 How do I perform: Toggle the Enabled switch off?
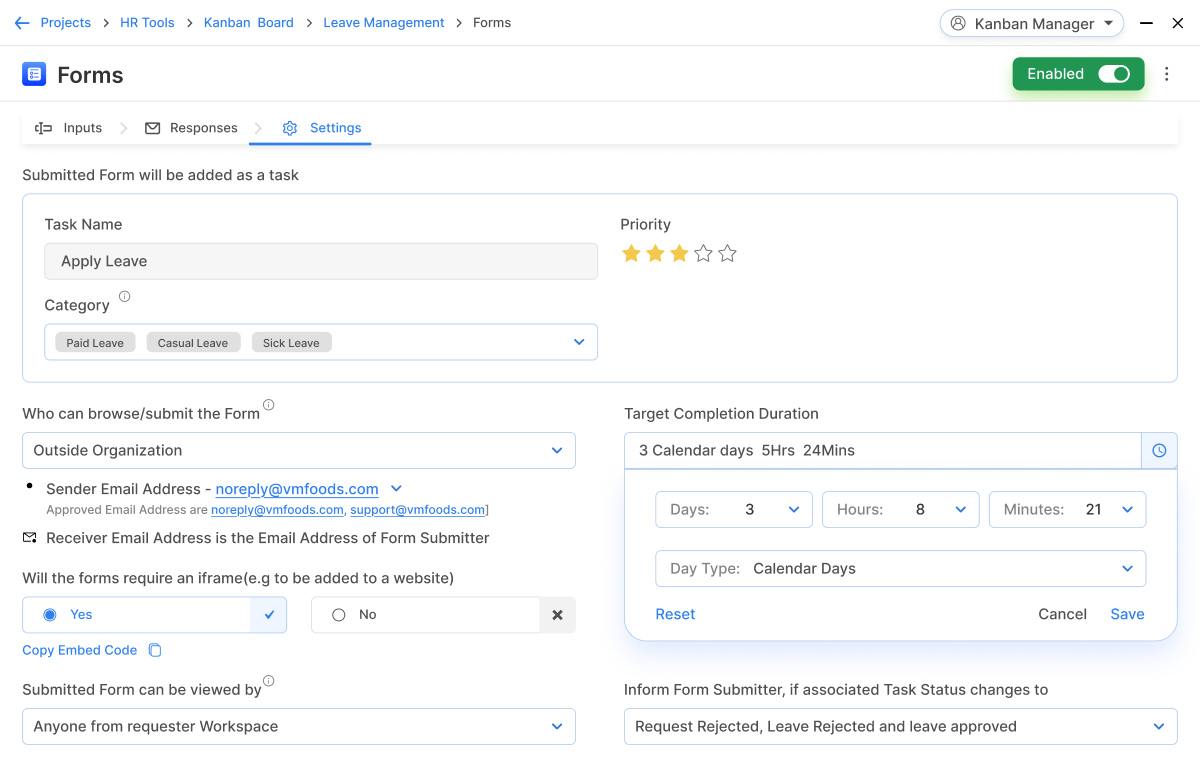[x=1113, y=74]
